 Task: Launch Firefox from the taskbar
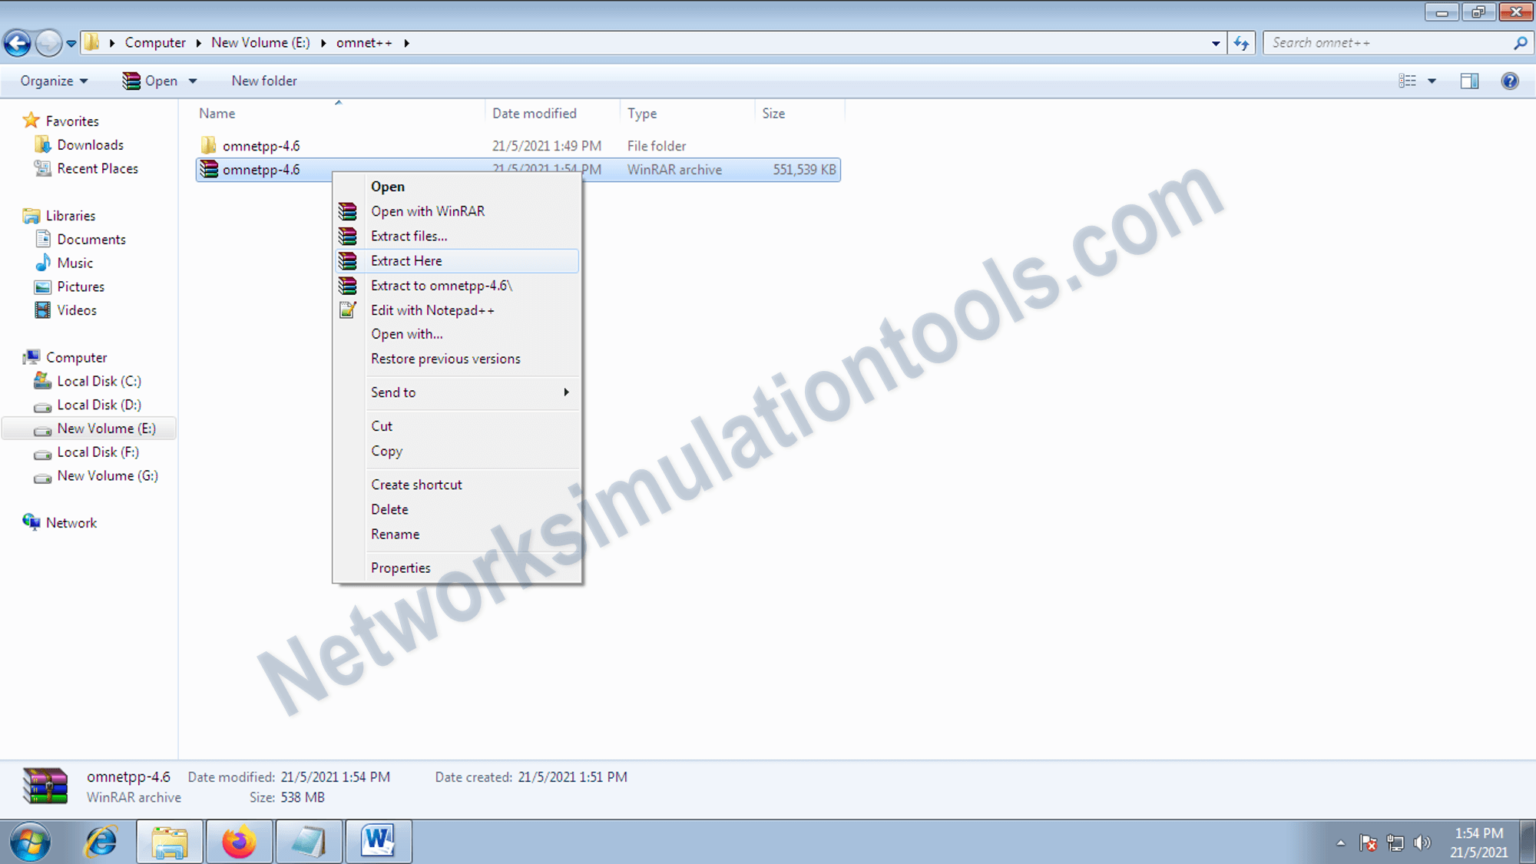tap(238, 841)
